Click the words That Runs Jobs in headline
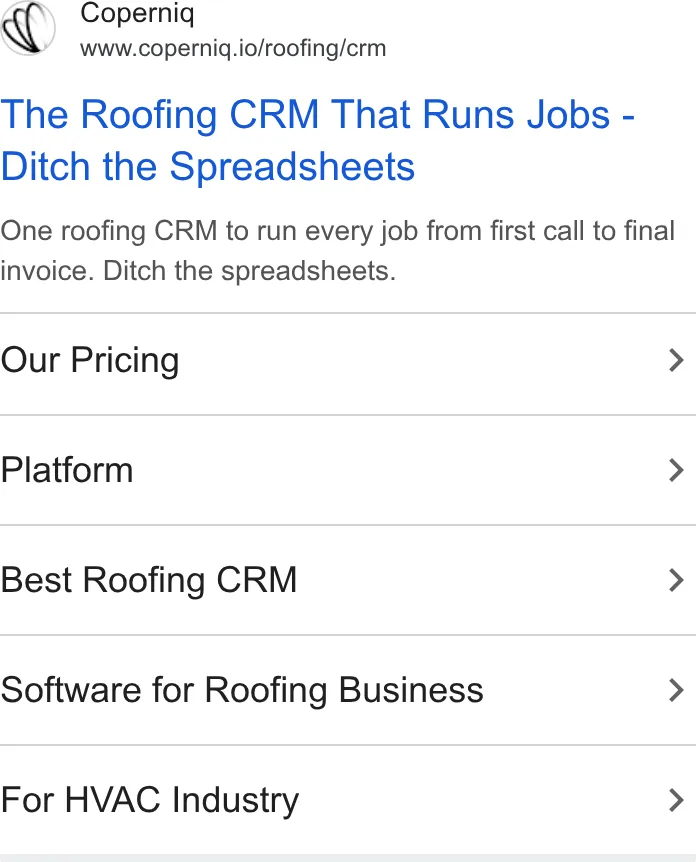 point(471,115)
